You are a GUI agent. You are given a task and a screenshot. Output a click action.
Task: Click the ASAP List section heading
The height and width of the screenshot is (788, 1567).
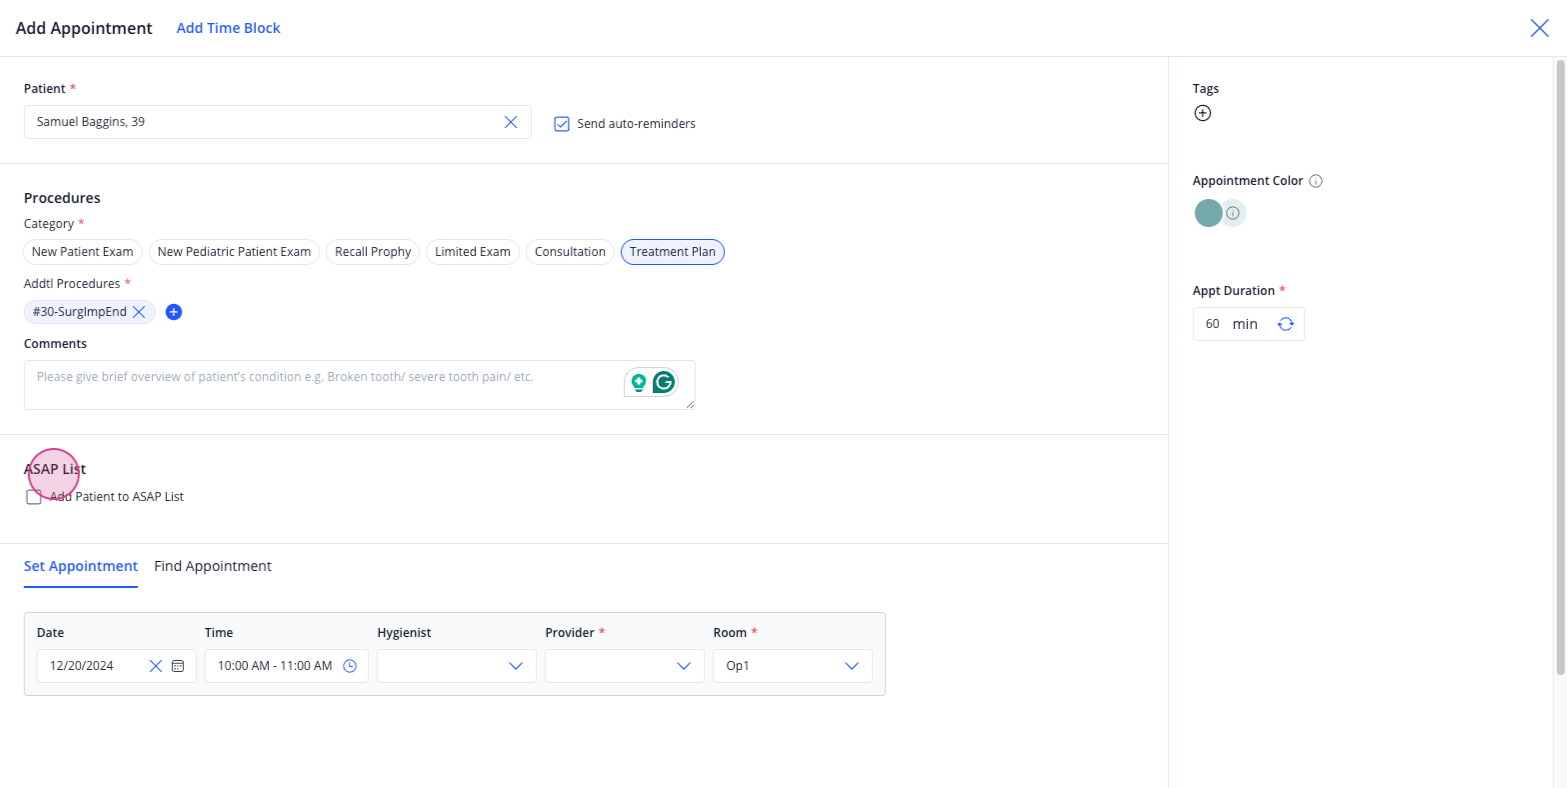click(x=55, y=469)
